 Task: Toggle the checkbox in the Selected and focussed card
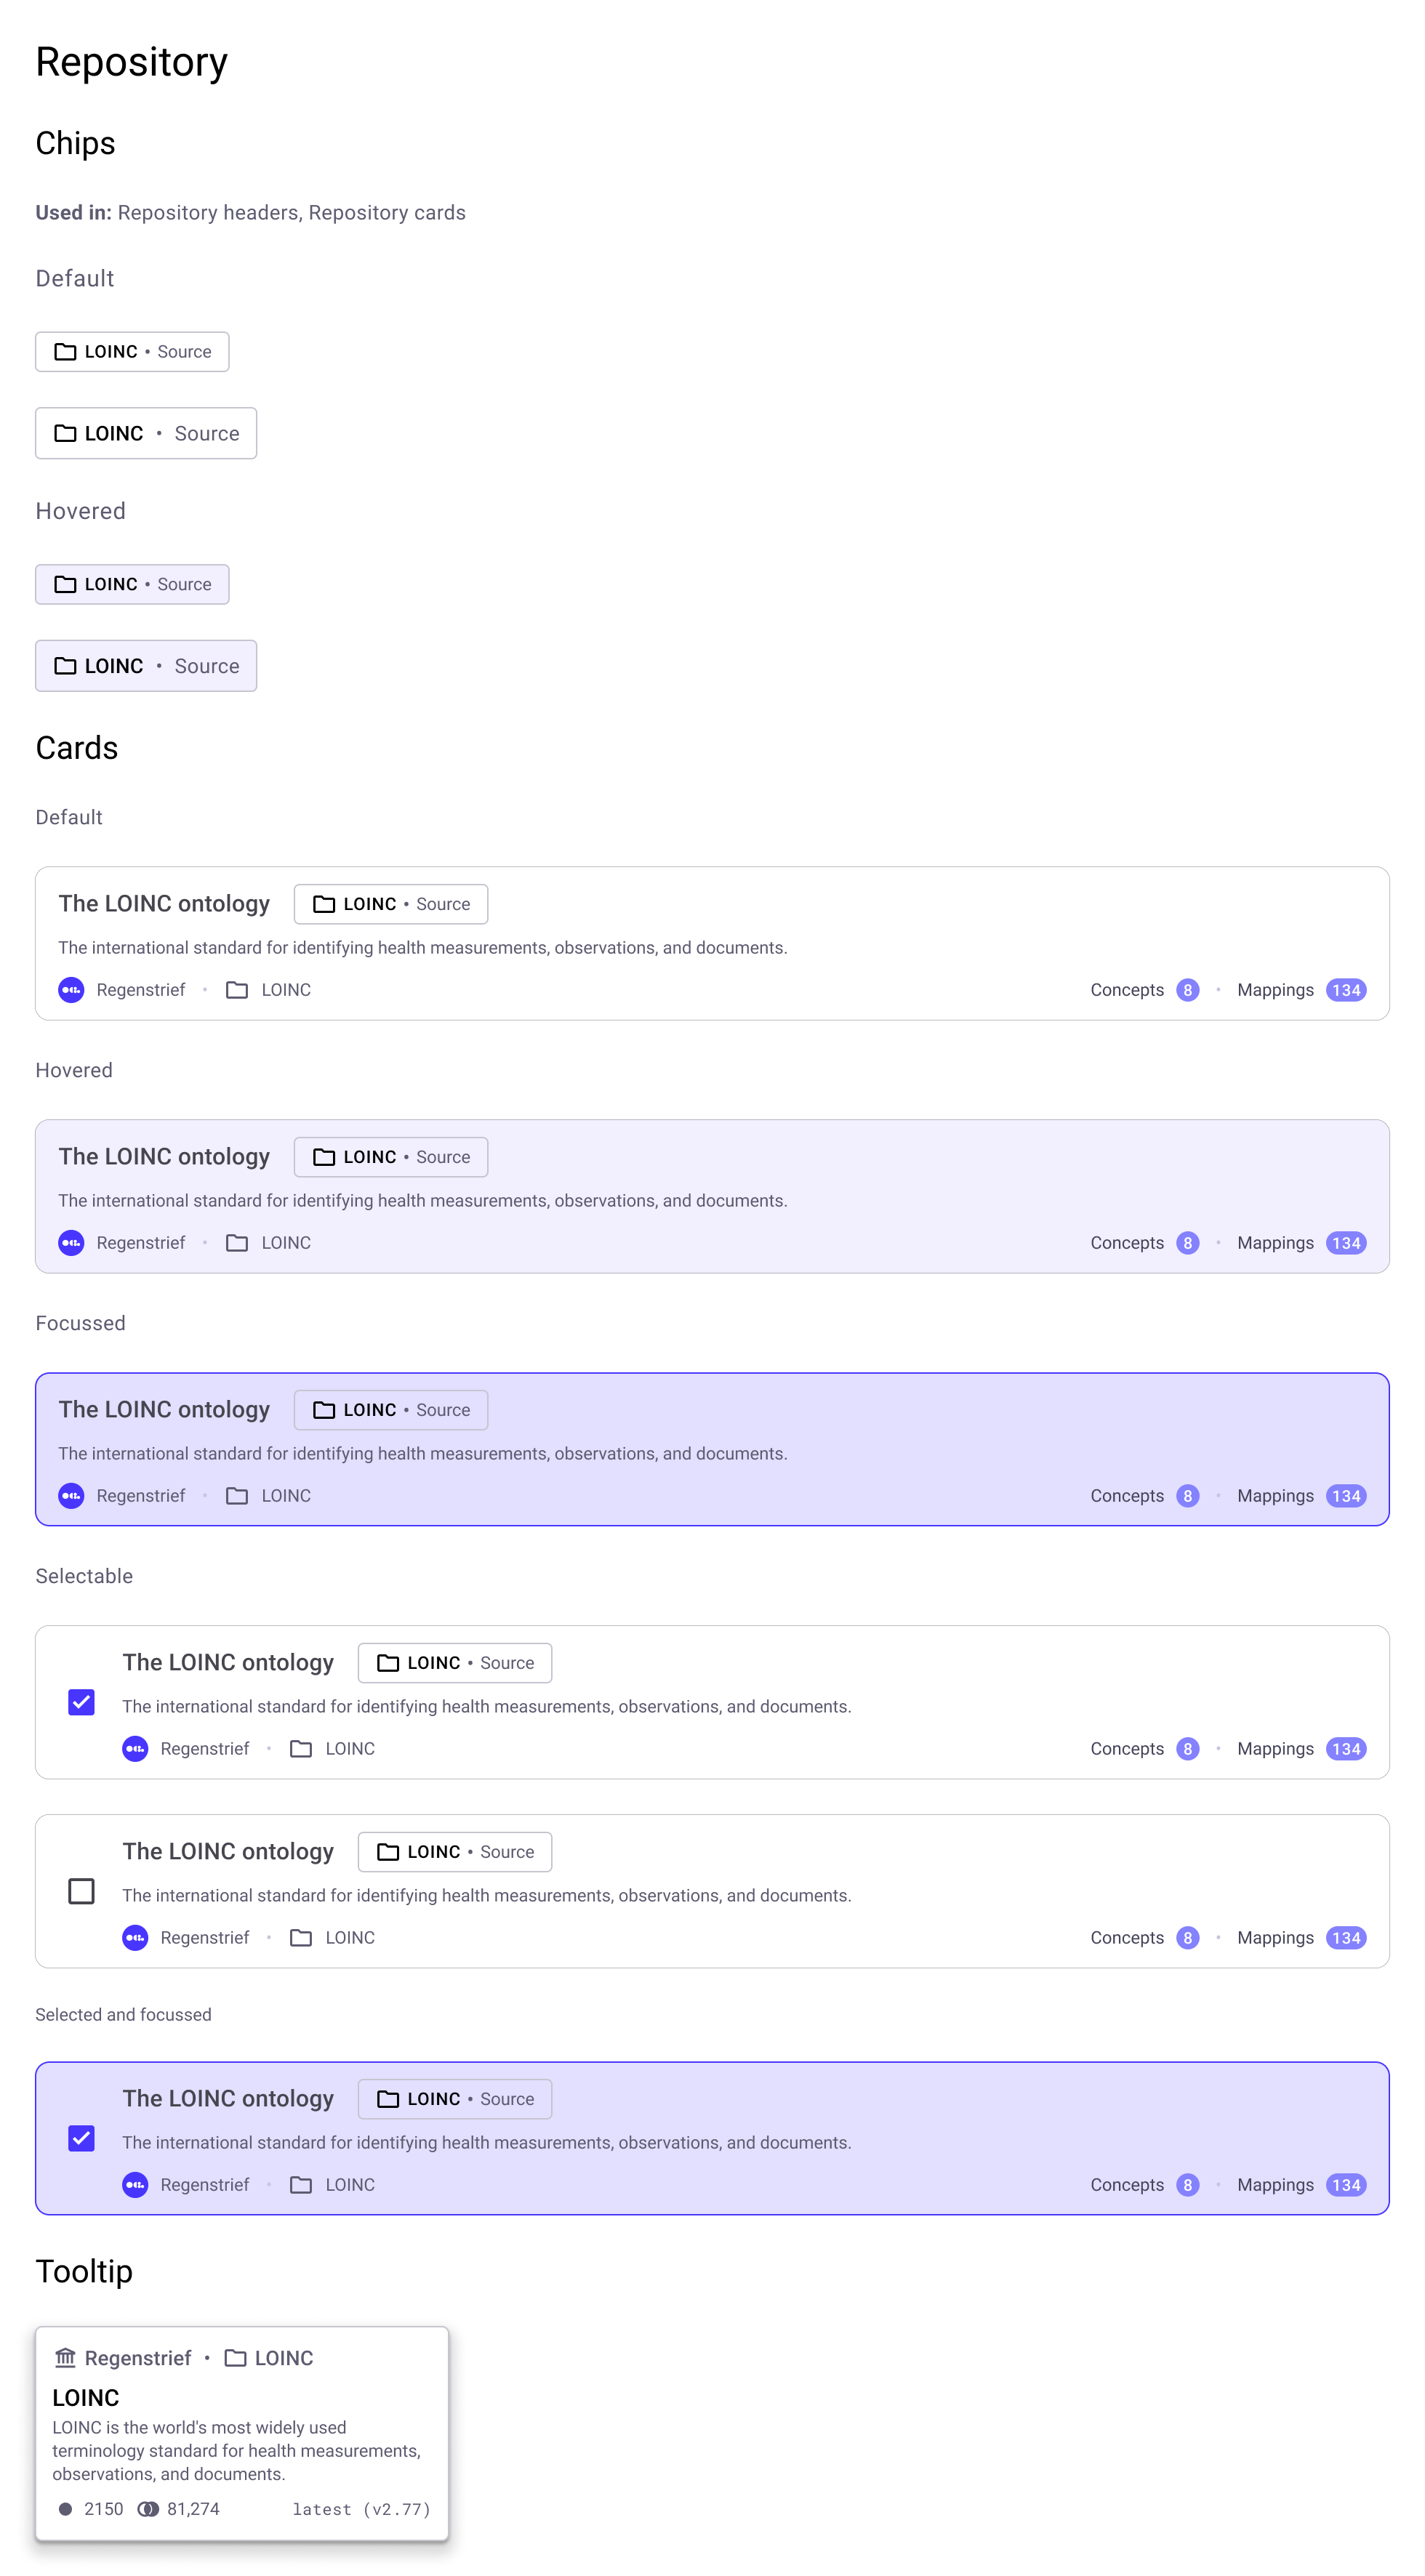coord(81,2137)
